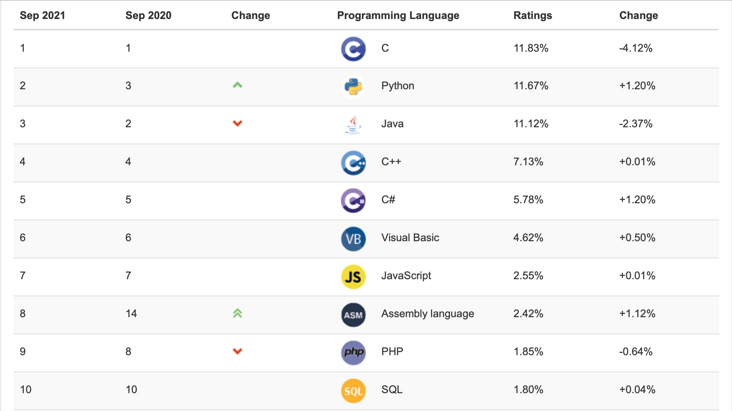732x411 pixels.
Task: Click the Java coffee cup icon
Action: 353,125
